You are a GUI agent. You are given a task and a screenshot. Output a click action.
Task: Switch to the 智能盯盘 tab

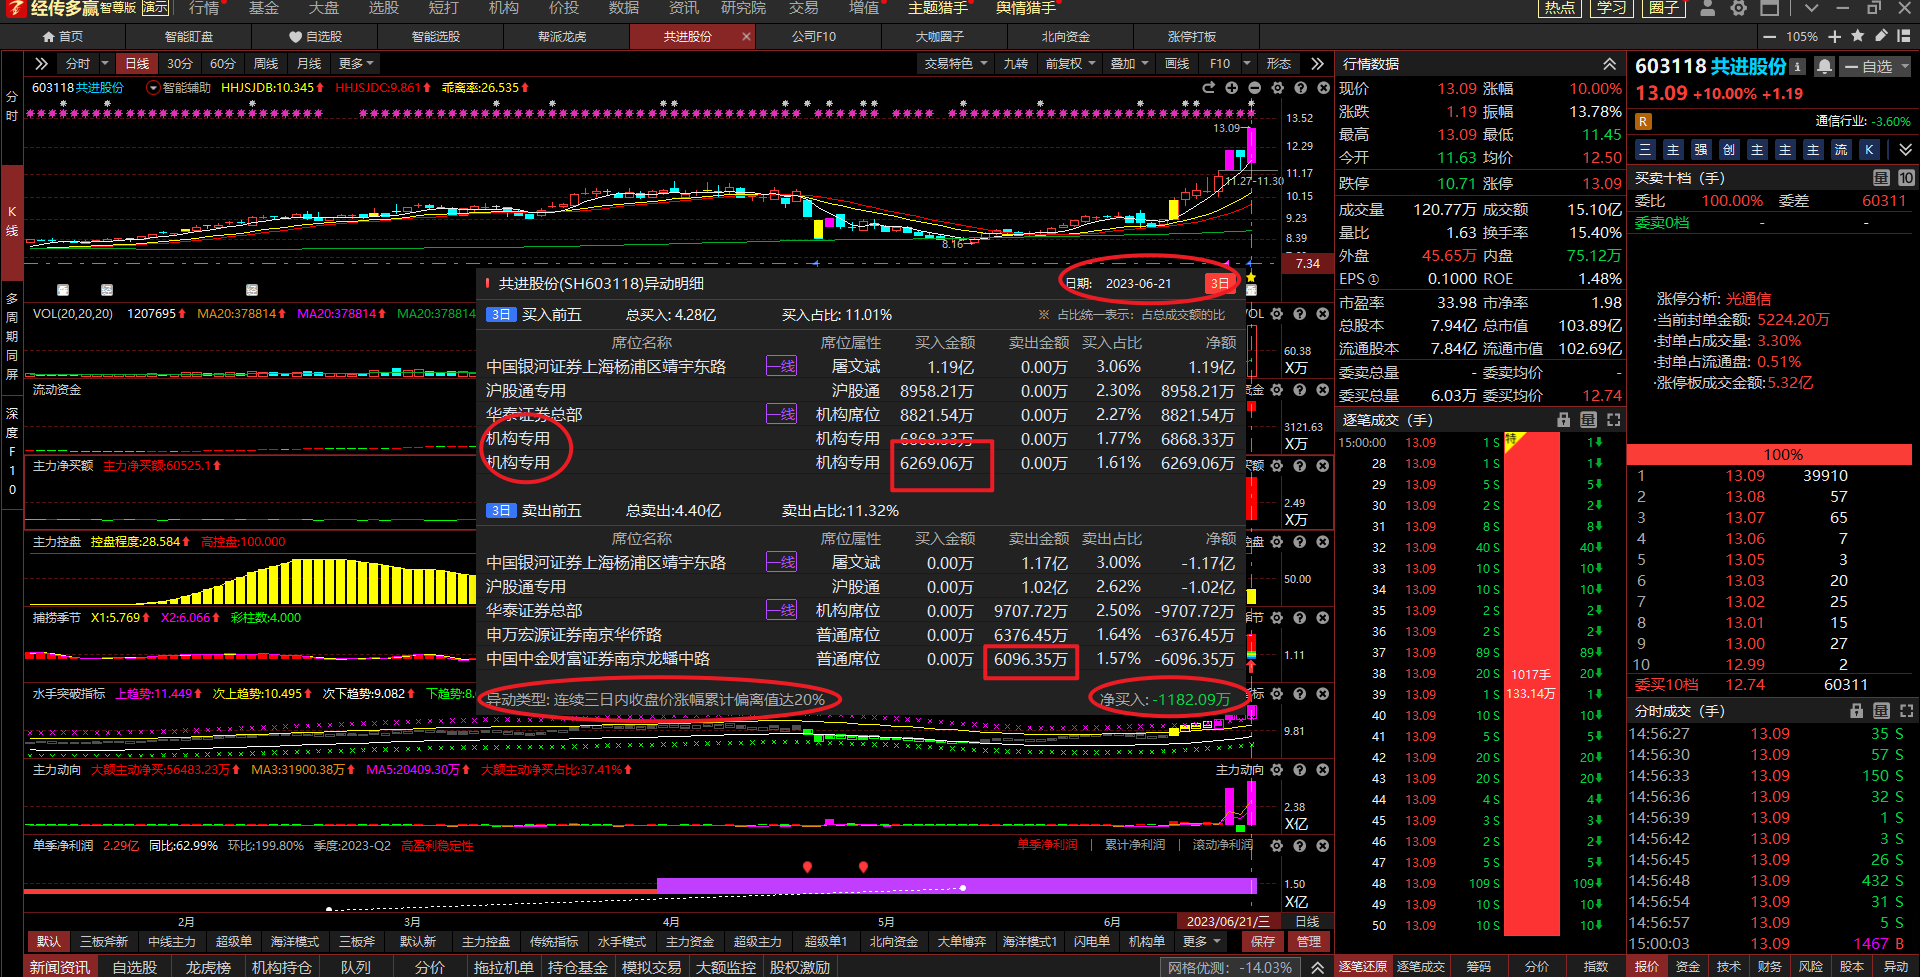[x=189, y=36]
